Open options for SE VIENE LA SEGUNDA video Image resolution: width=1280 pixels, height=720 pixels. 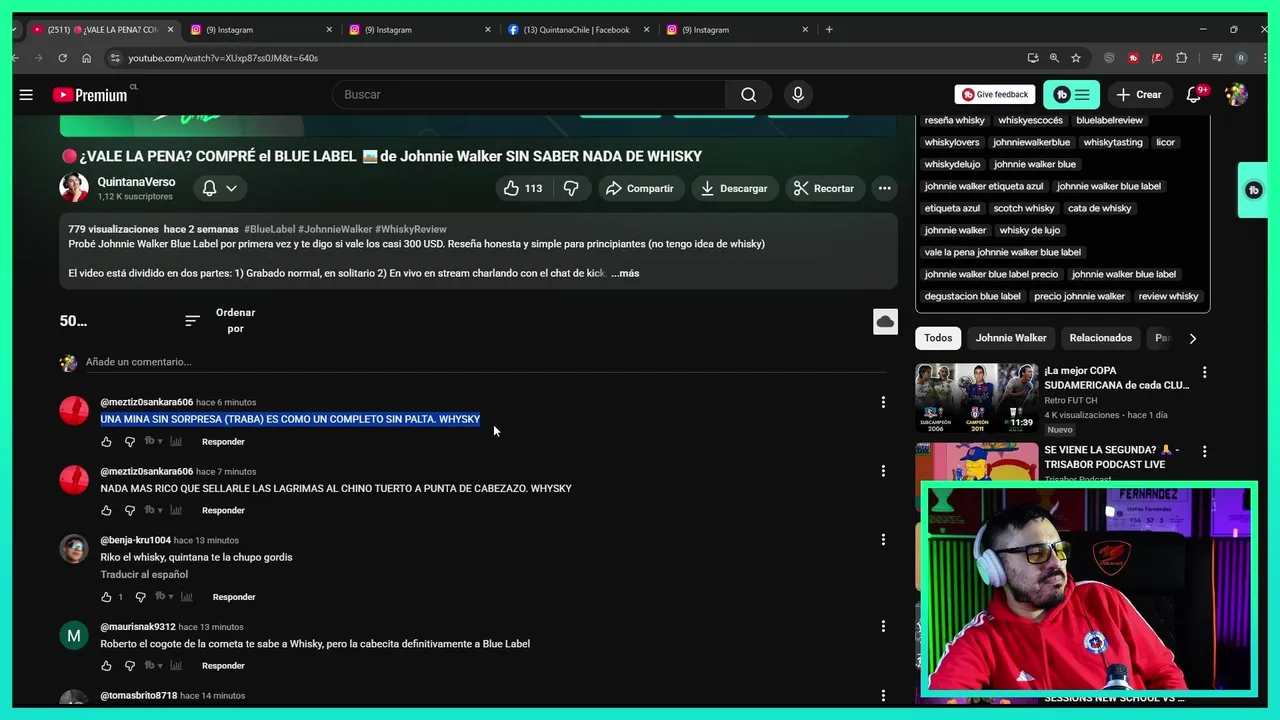coord(1204,451)
